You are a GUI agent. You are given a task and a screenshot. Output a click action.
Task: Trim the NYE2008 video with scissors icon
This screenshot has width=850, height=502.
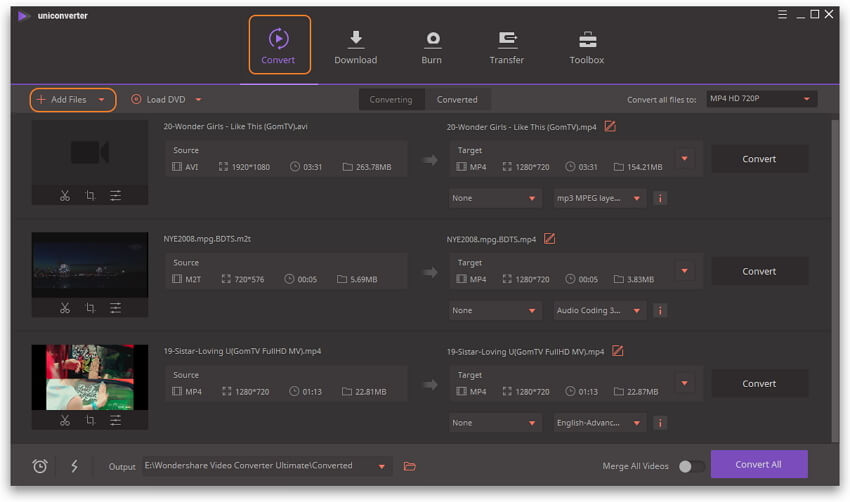tap(65, 308)
